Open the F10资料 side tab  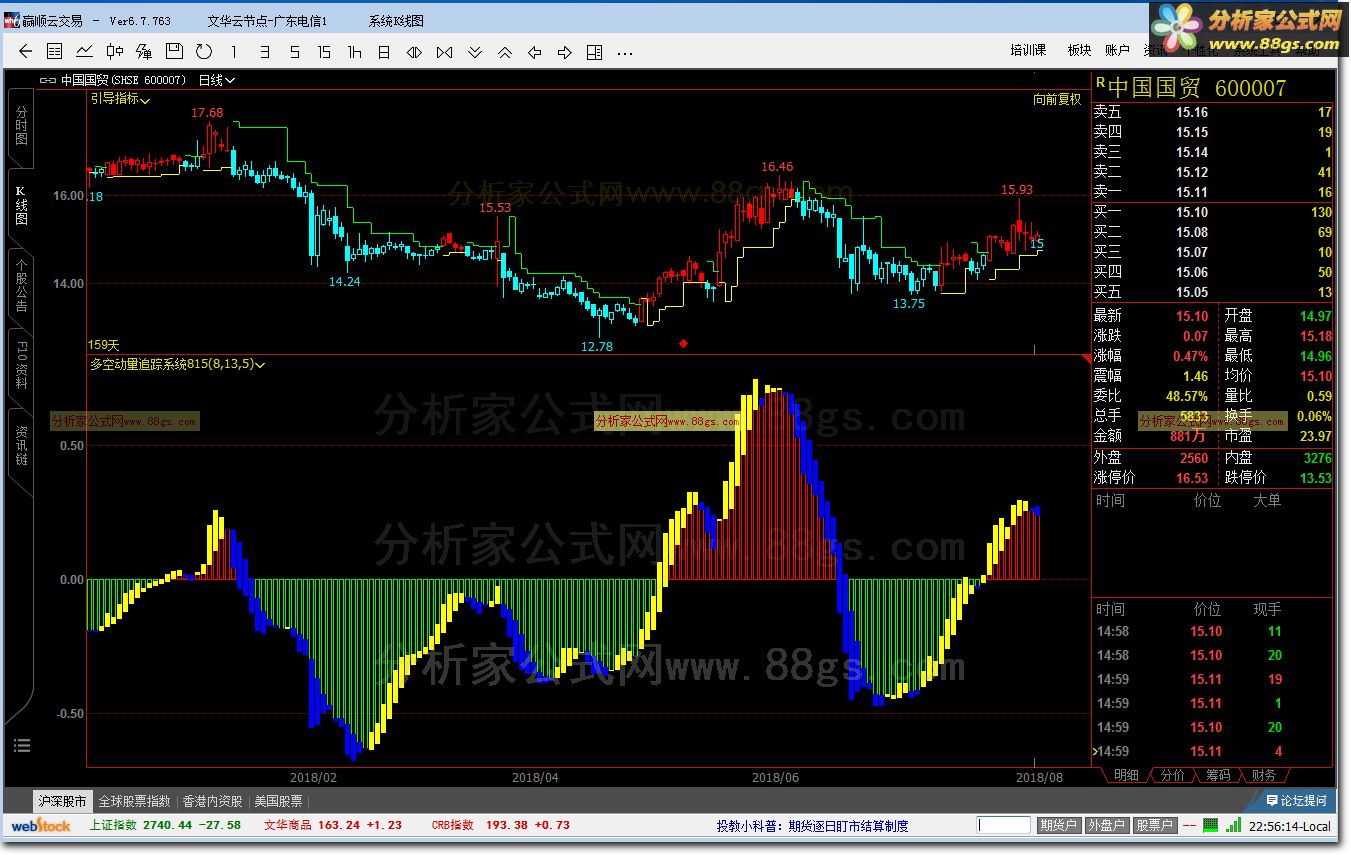tap(21, 366)
